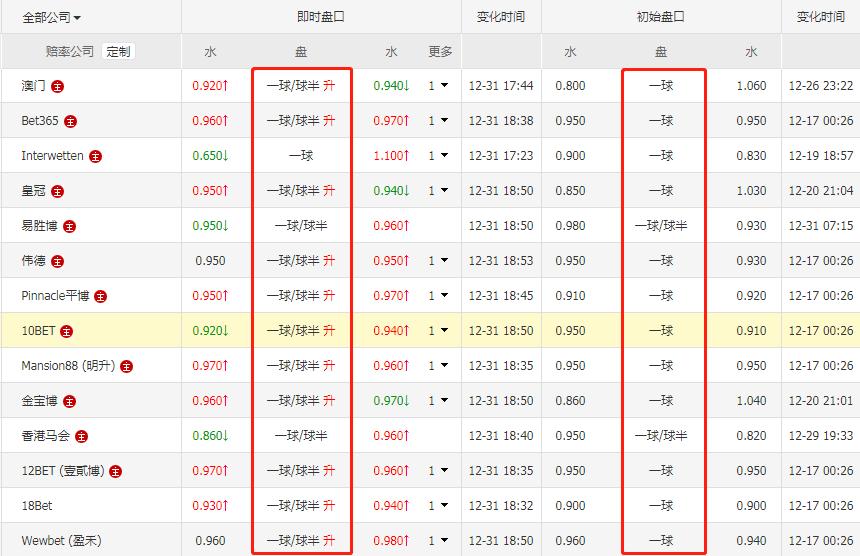
Task: Click 1.060 initial odds in the 澳门 row
Action: click(751, 86)
